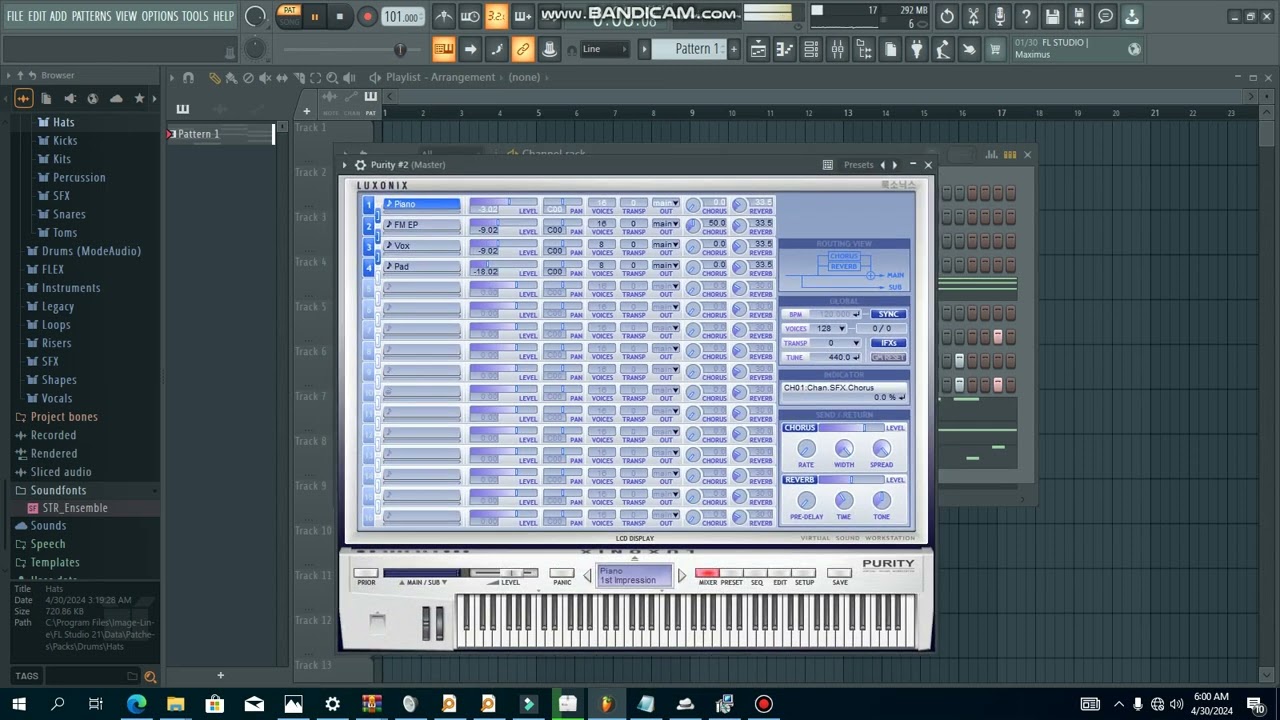Image resolution: width=1280 pixels, height=720 pixels.
Task: Adjust the Reverb TIME knob
Action: pyautogui.click(x=843, y=501)
